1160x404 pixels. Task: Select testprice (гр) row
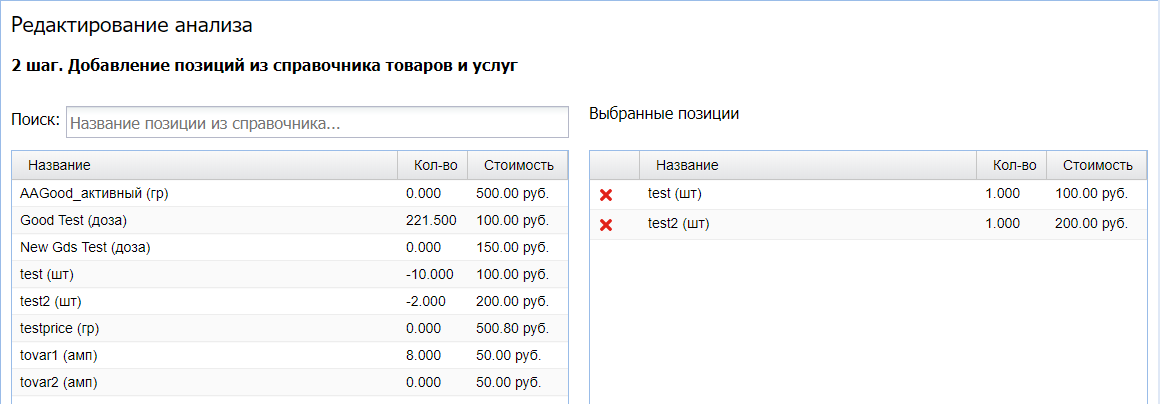coord(60,328)
